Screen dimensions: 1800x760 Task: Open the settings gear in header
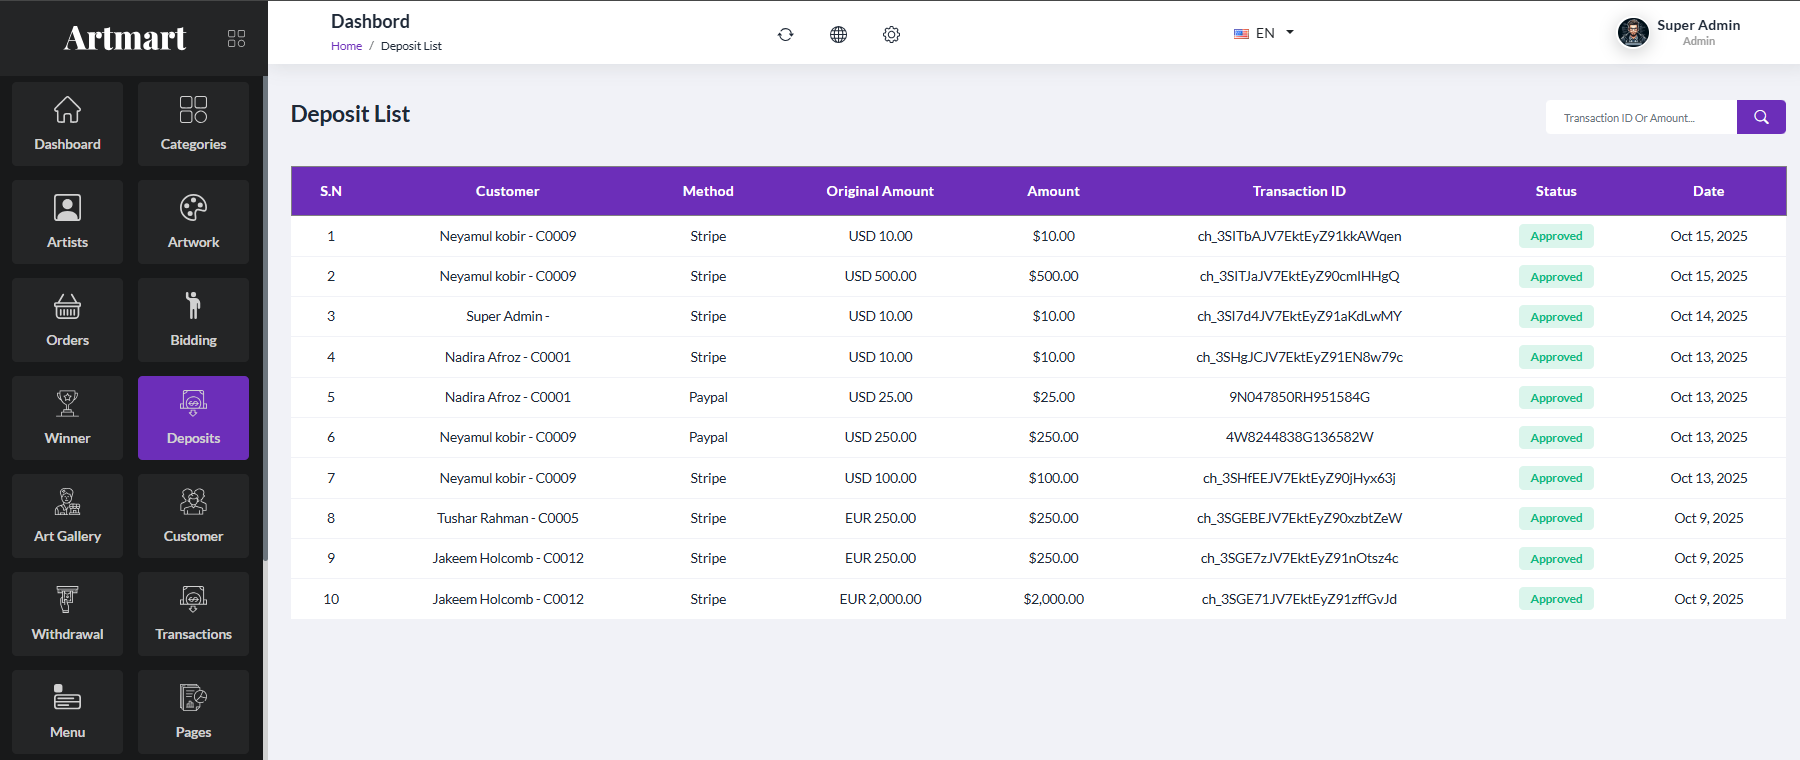892,34
